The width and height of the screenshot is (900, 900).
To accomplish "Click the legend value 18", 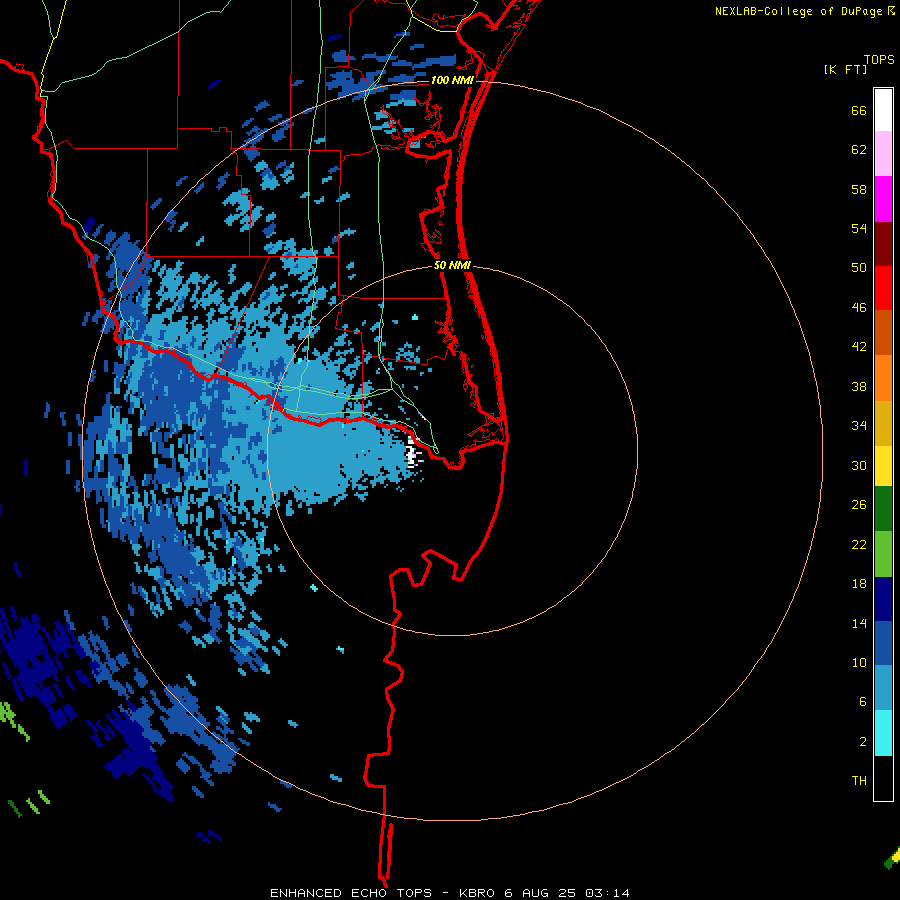I will pos(859,584).
